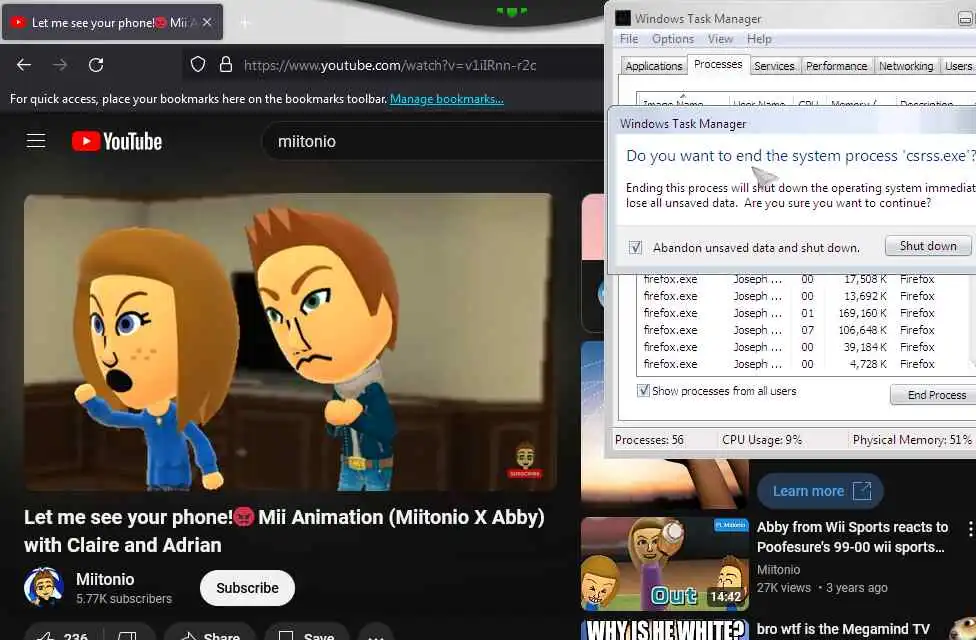Switch to the Processes tab
Screen dimensions: 976x640
click(718, 64)
